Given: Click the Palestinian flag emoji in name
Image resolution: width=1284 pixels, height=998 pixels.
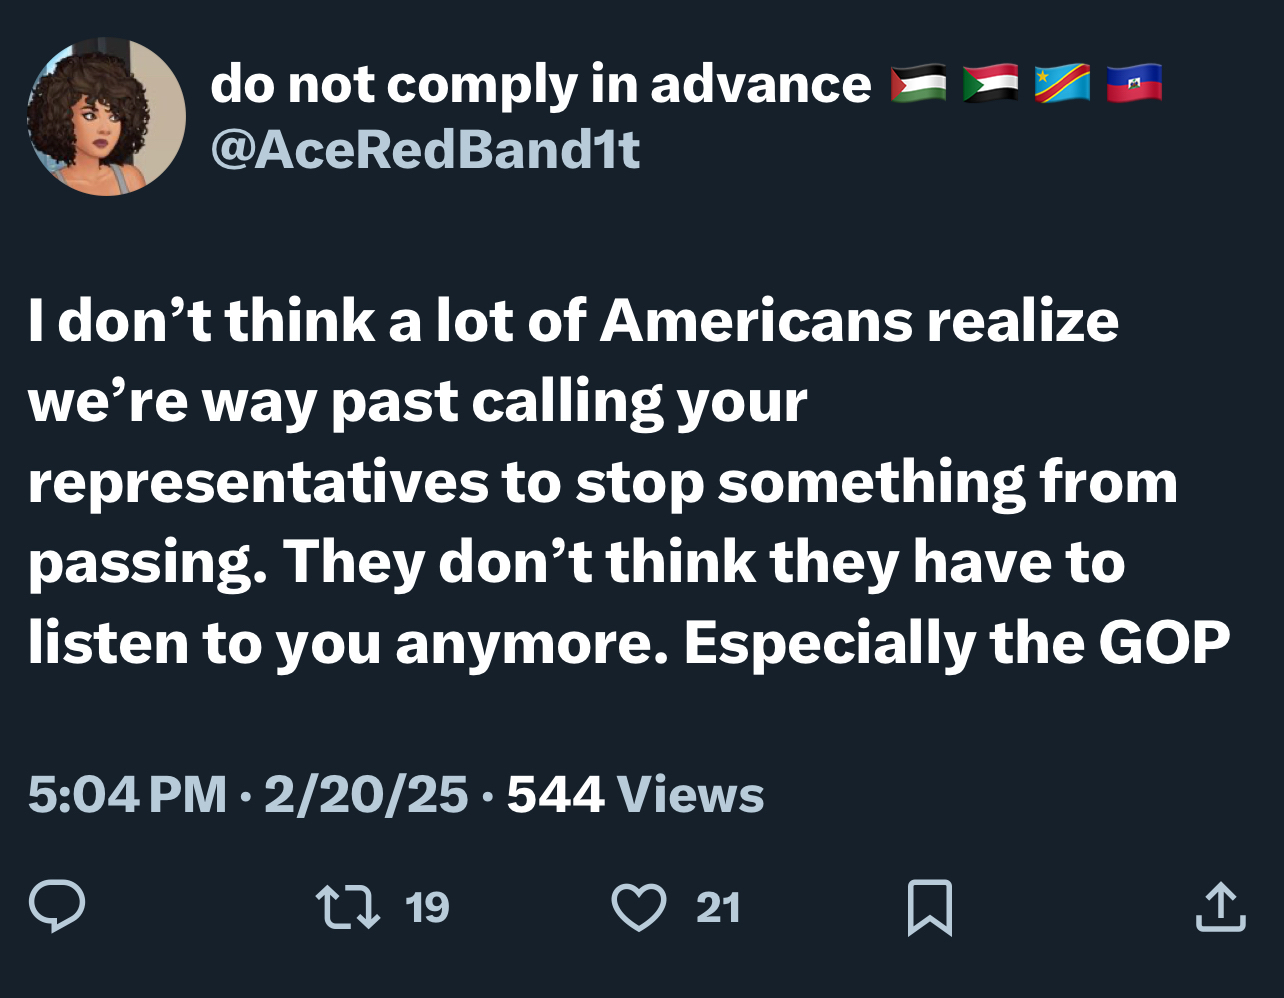Looking at the screenshot, I should [918, 84].
